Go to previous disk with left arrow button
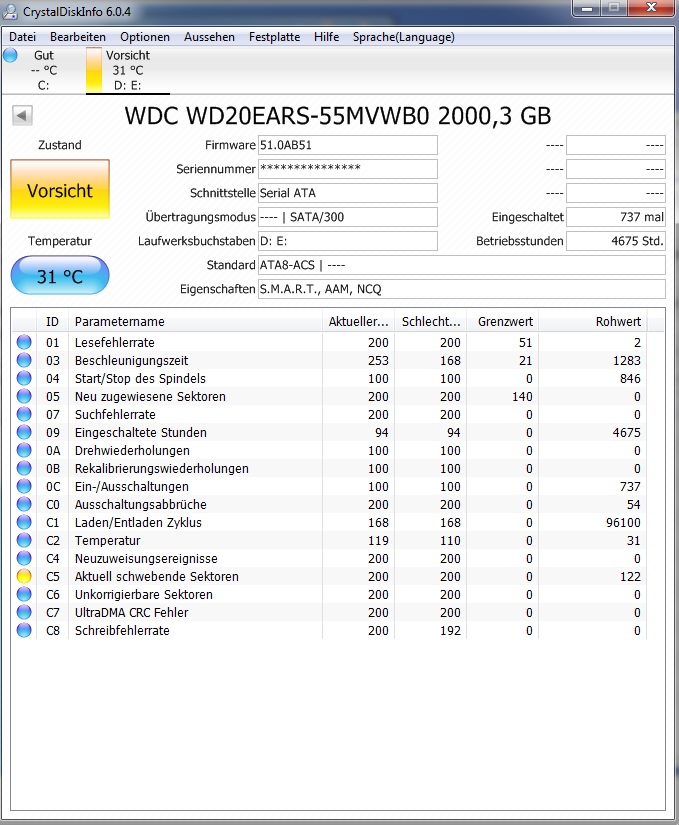Viewport: 679px width, 825px height. click(22, 116)
